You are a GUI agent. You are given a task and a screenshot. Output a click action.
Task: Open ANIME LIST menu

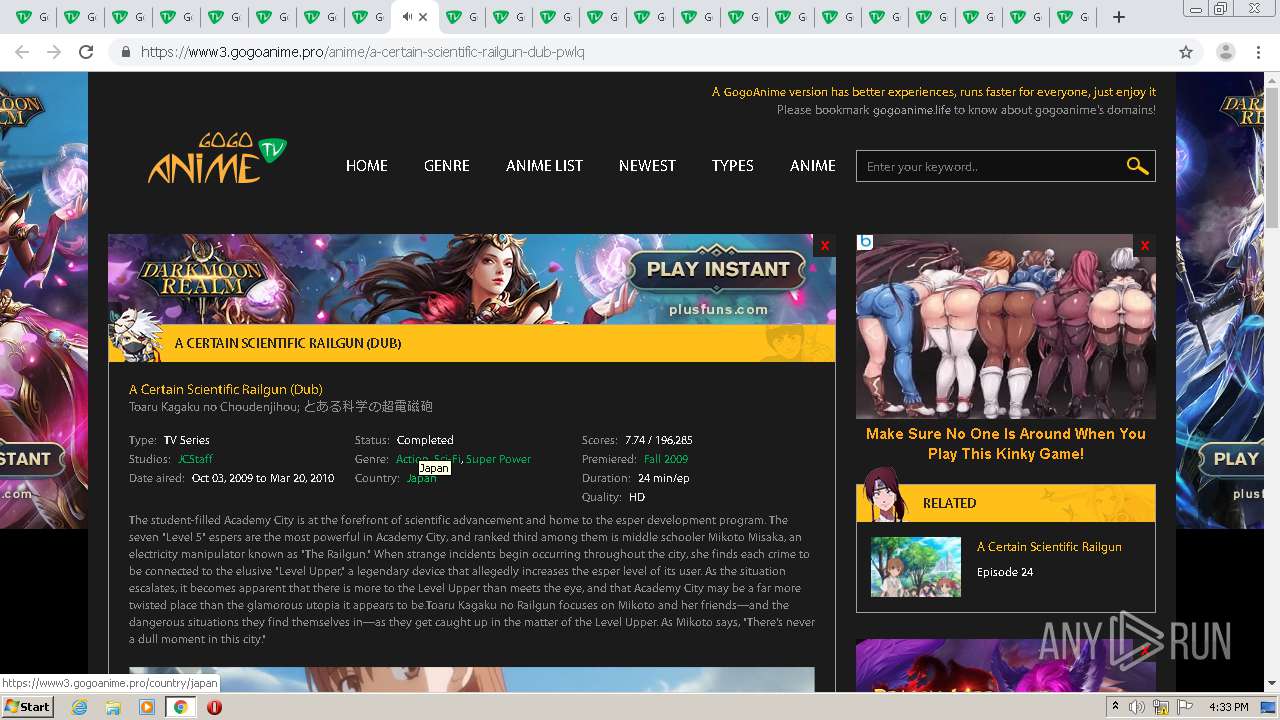[x=544, y=166]
